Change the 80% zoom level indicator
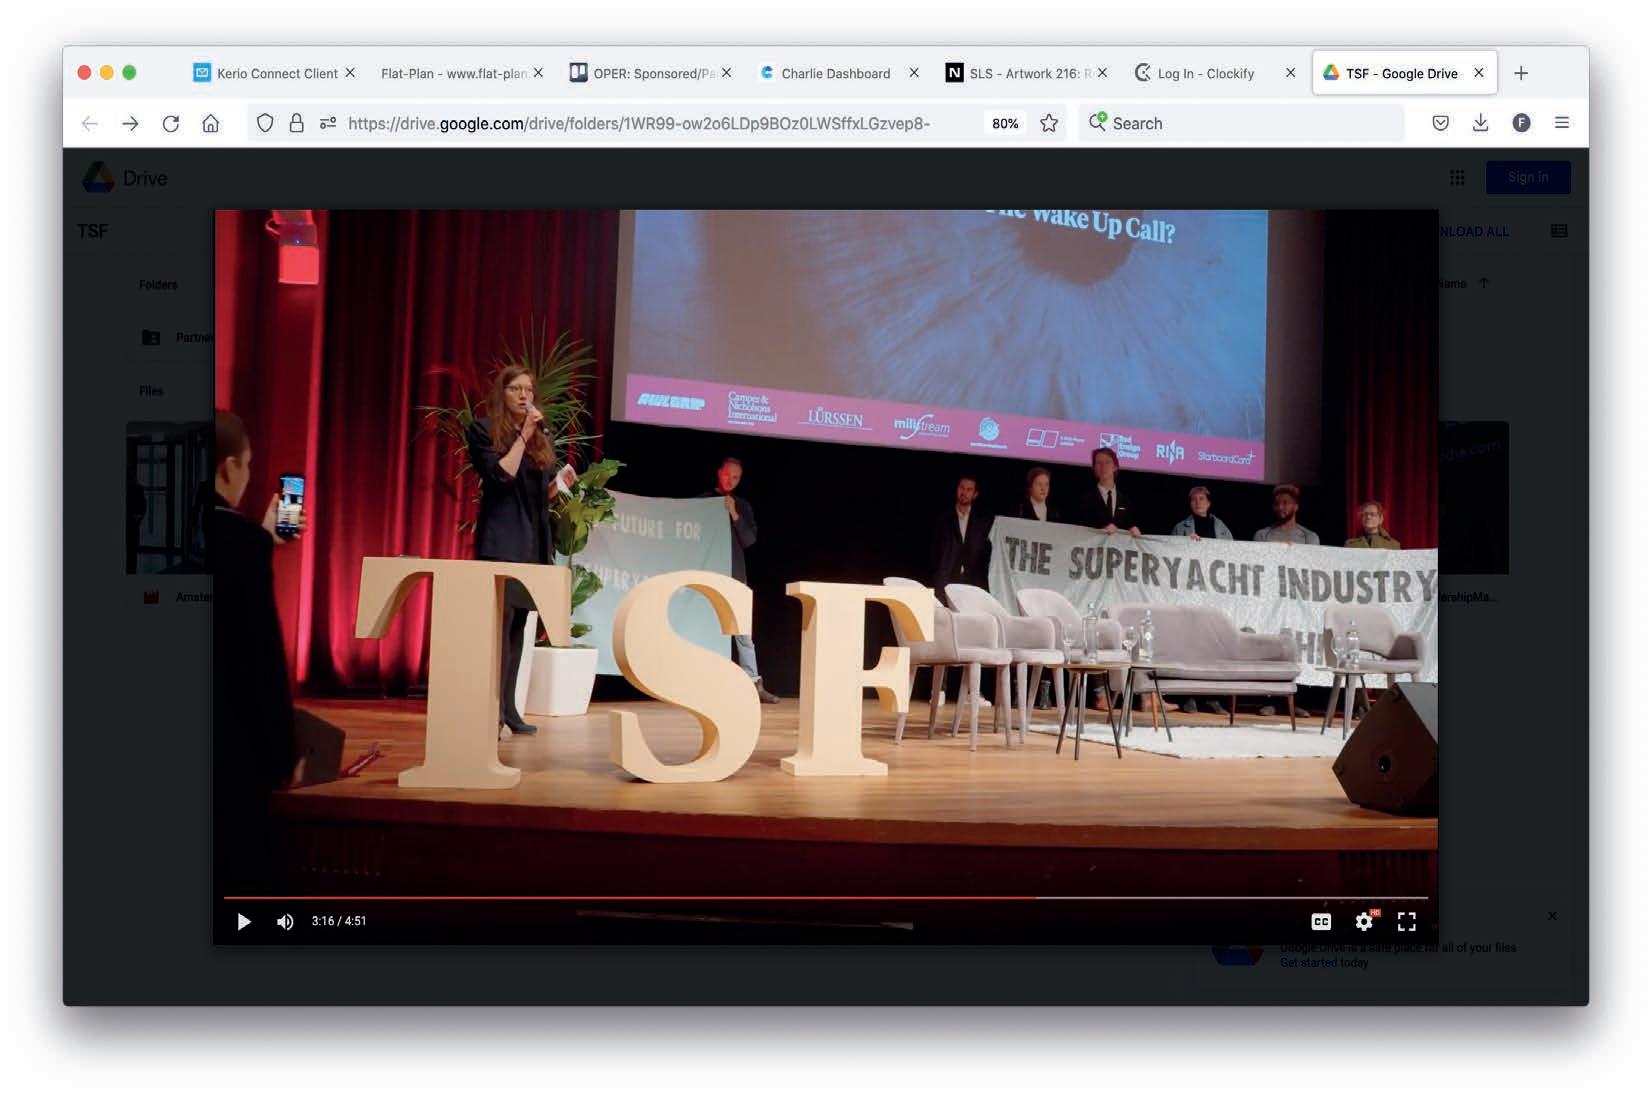The width and height of the screenshot is (1652, 1095). (1005, 123)
